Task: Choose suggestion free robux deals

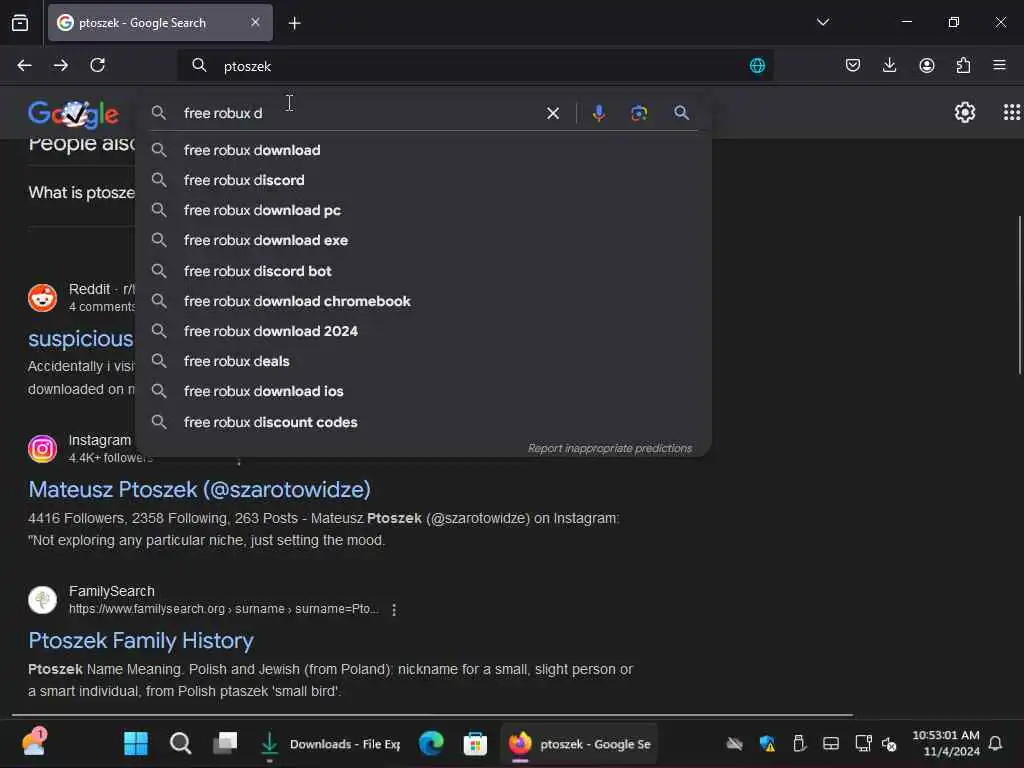Action: point(423,361)
